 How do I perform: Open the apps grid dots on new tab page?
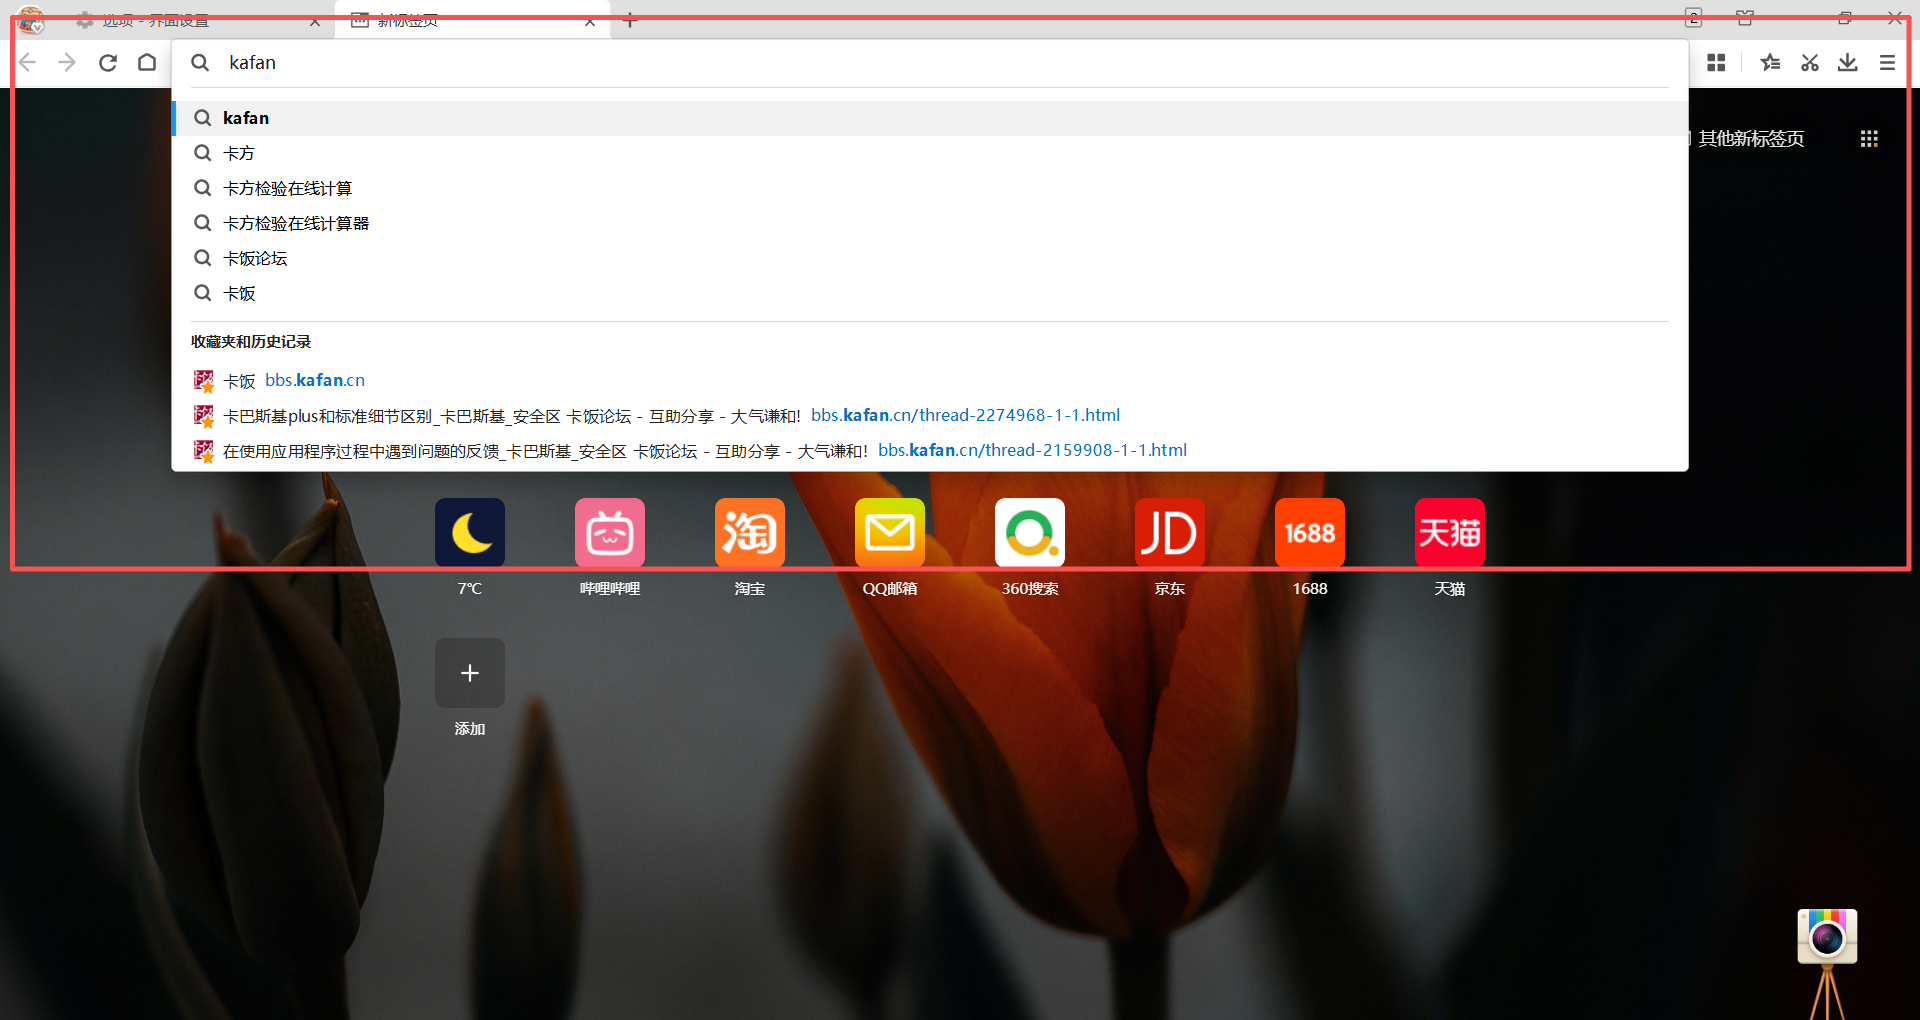pos(1868,139)
